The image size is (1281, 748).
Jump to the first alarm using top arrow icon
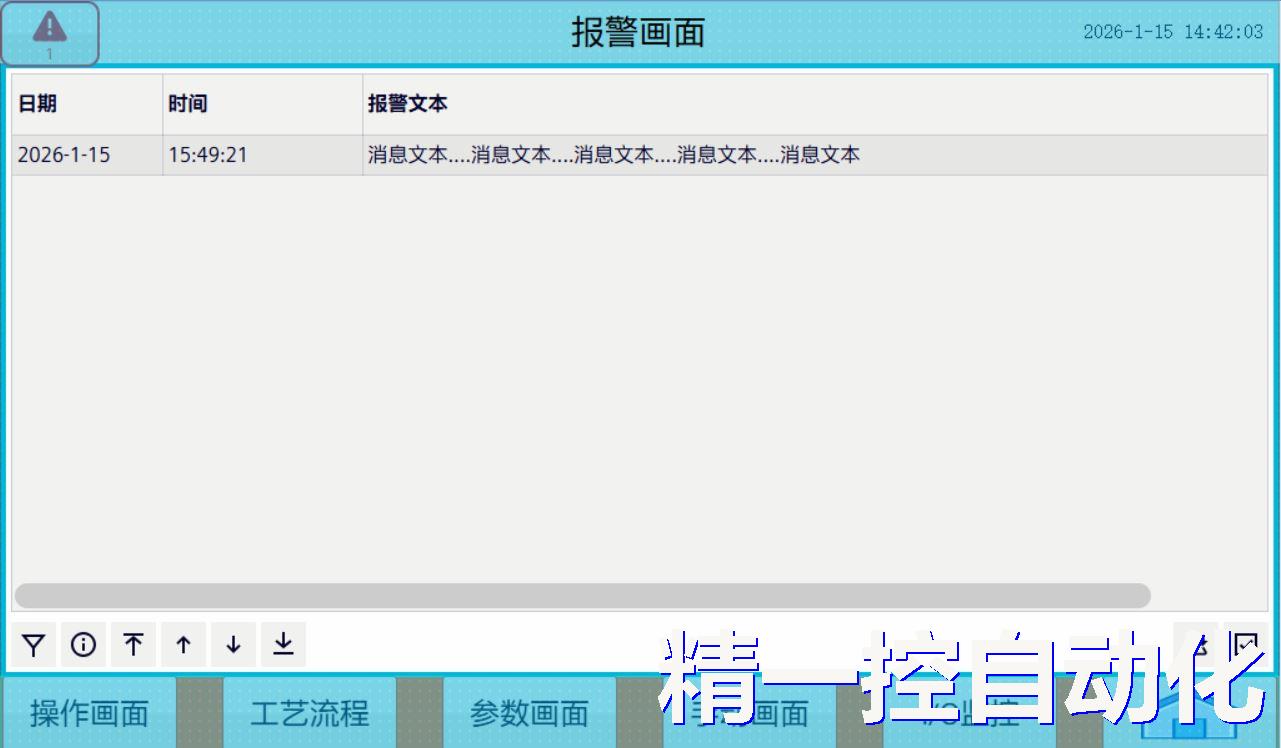pos(133,644)
